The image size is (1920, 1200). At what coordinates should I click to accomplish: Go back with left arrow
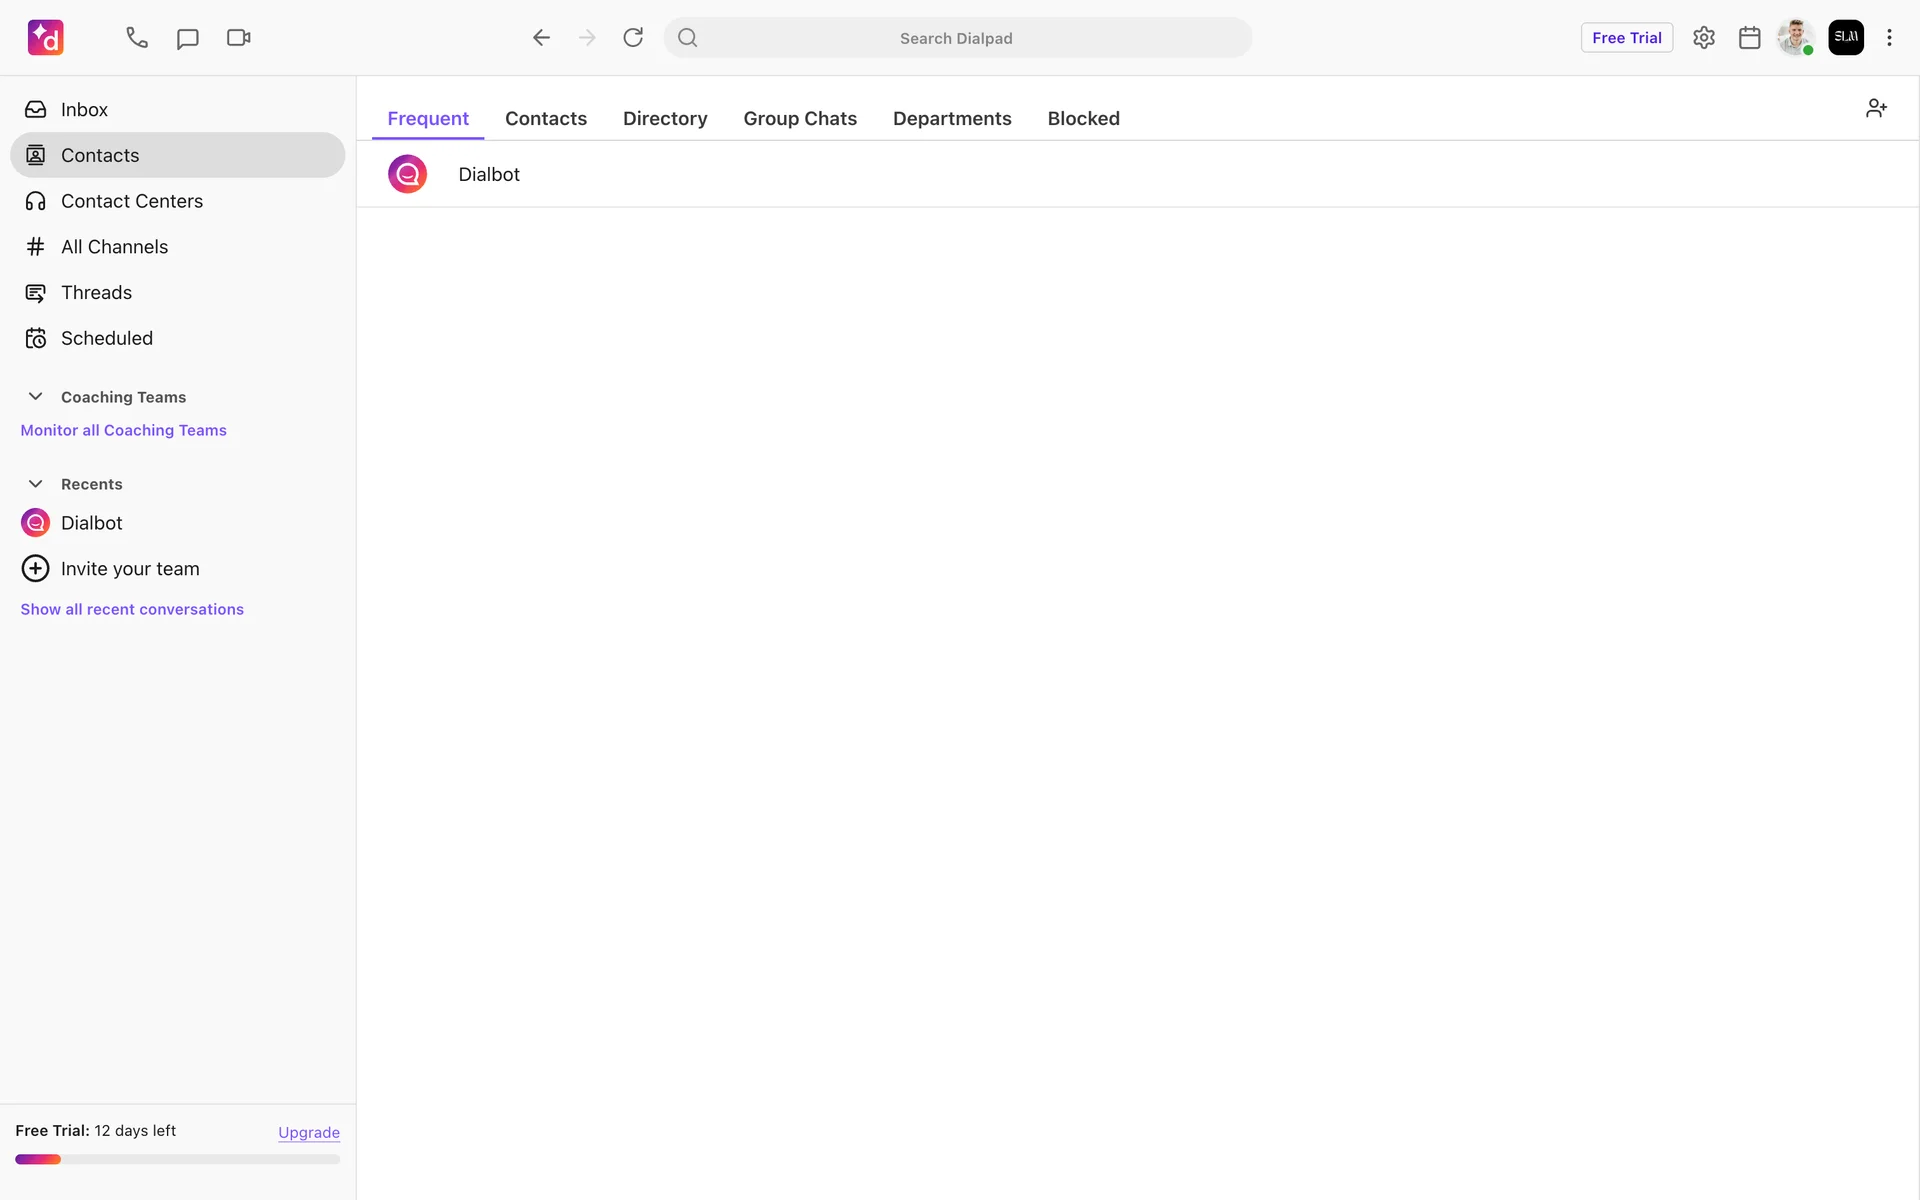pyautogui.click(x=541, y=38)
